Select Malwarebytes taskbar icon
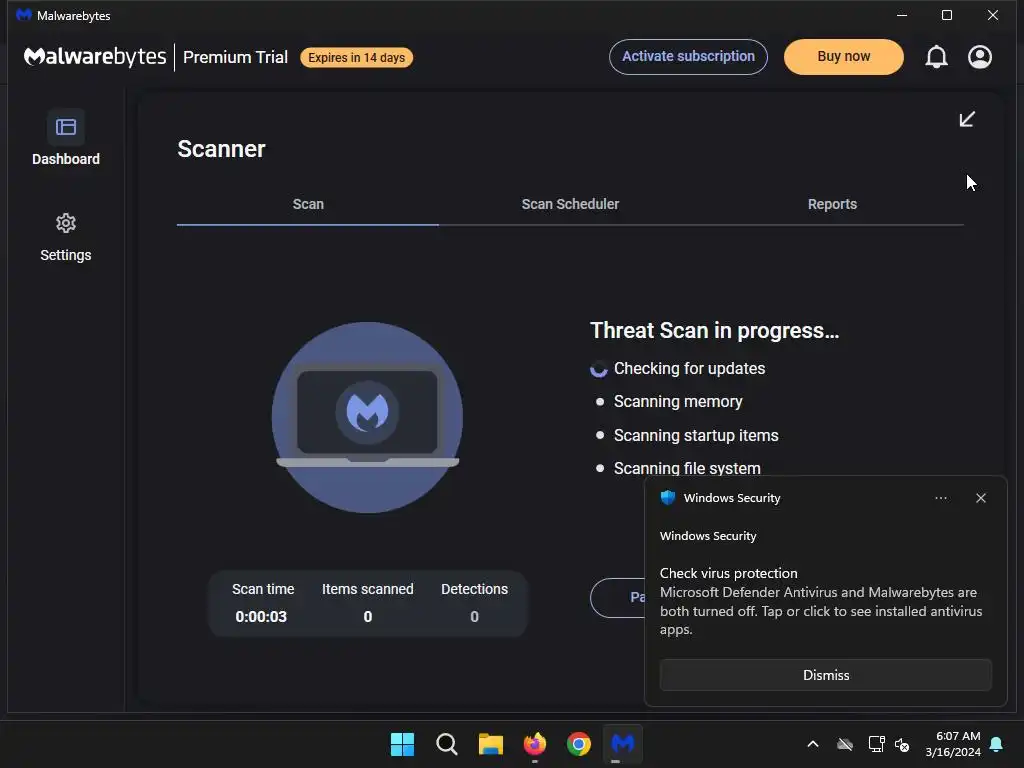 [x=622, y=744]
